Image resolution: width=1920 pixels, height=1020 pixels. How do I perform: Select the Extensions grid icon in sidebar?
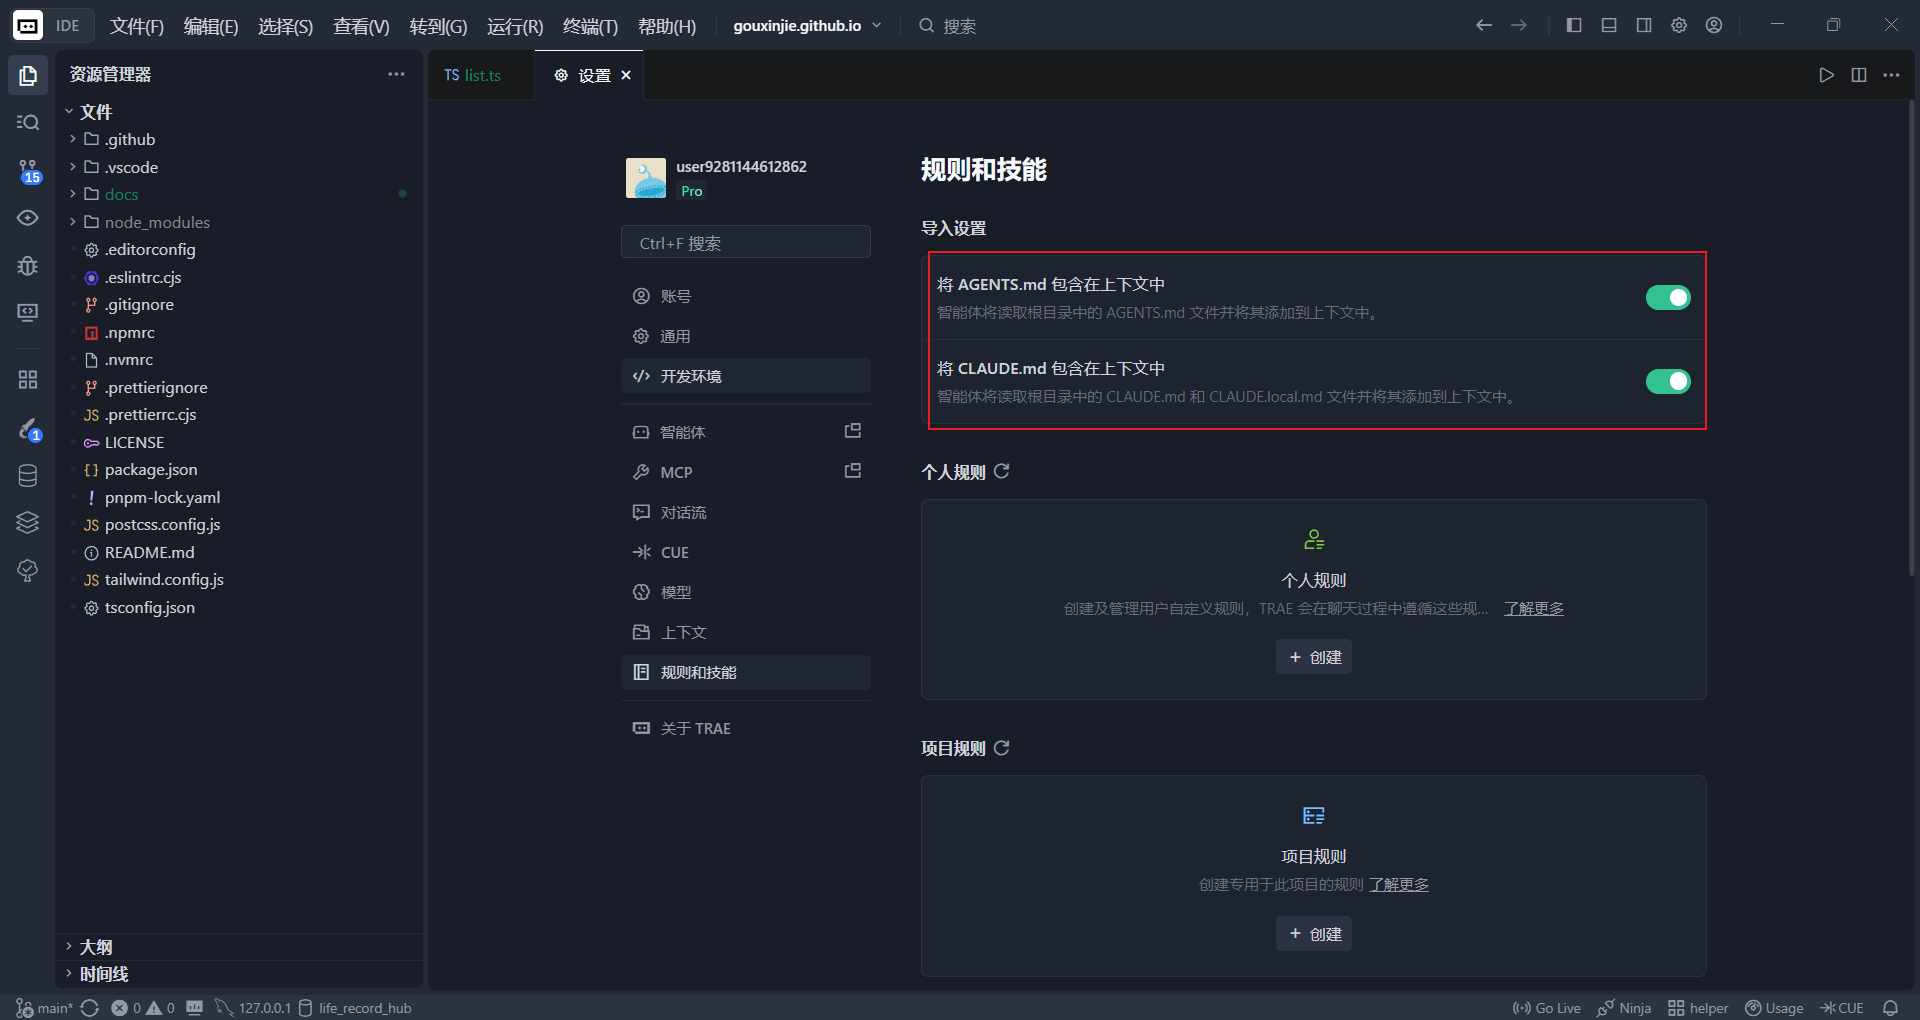[27, 379]
